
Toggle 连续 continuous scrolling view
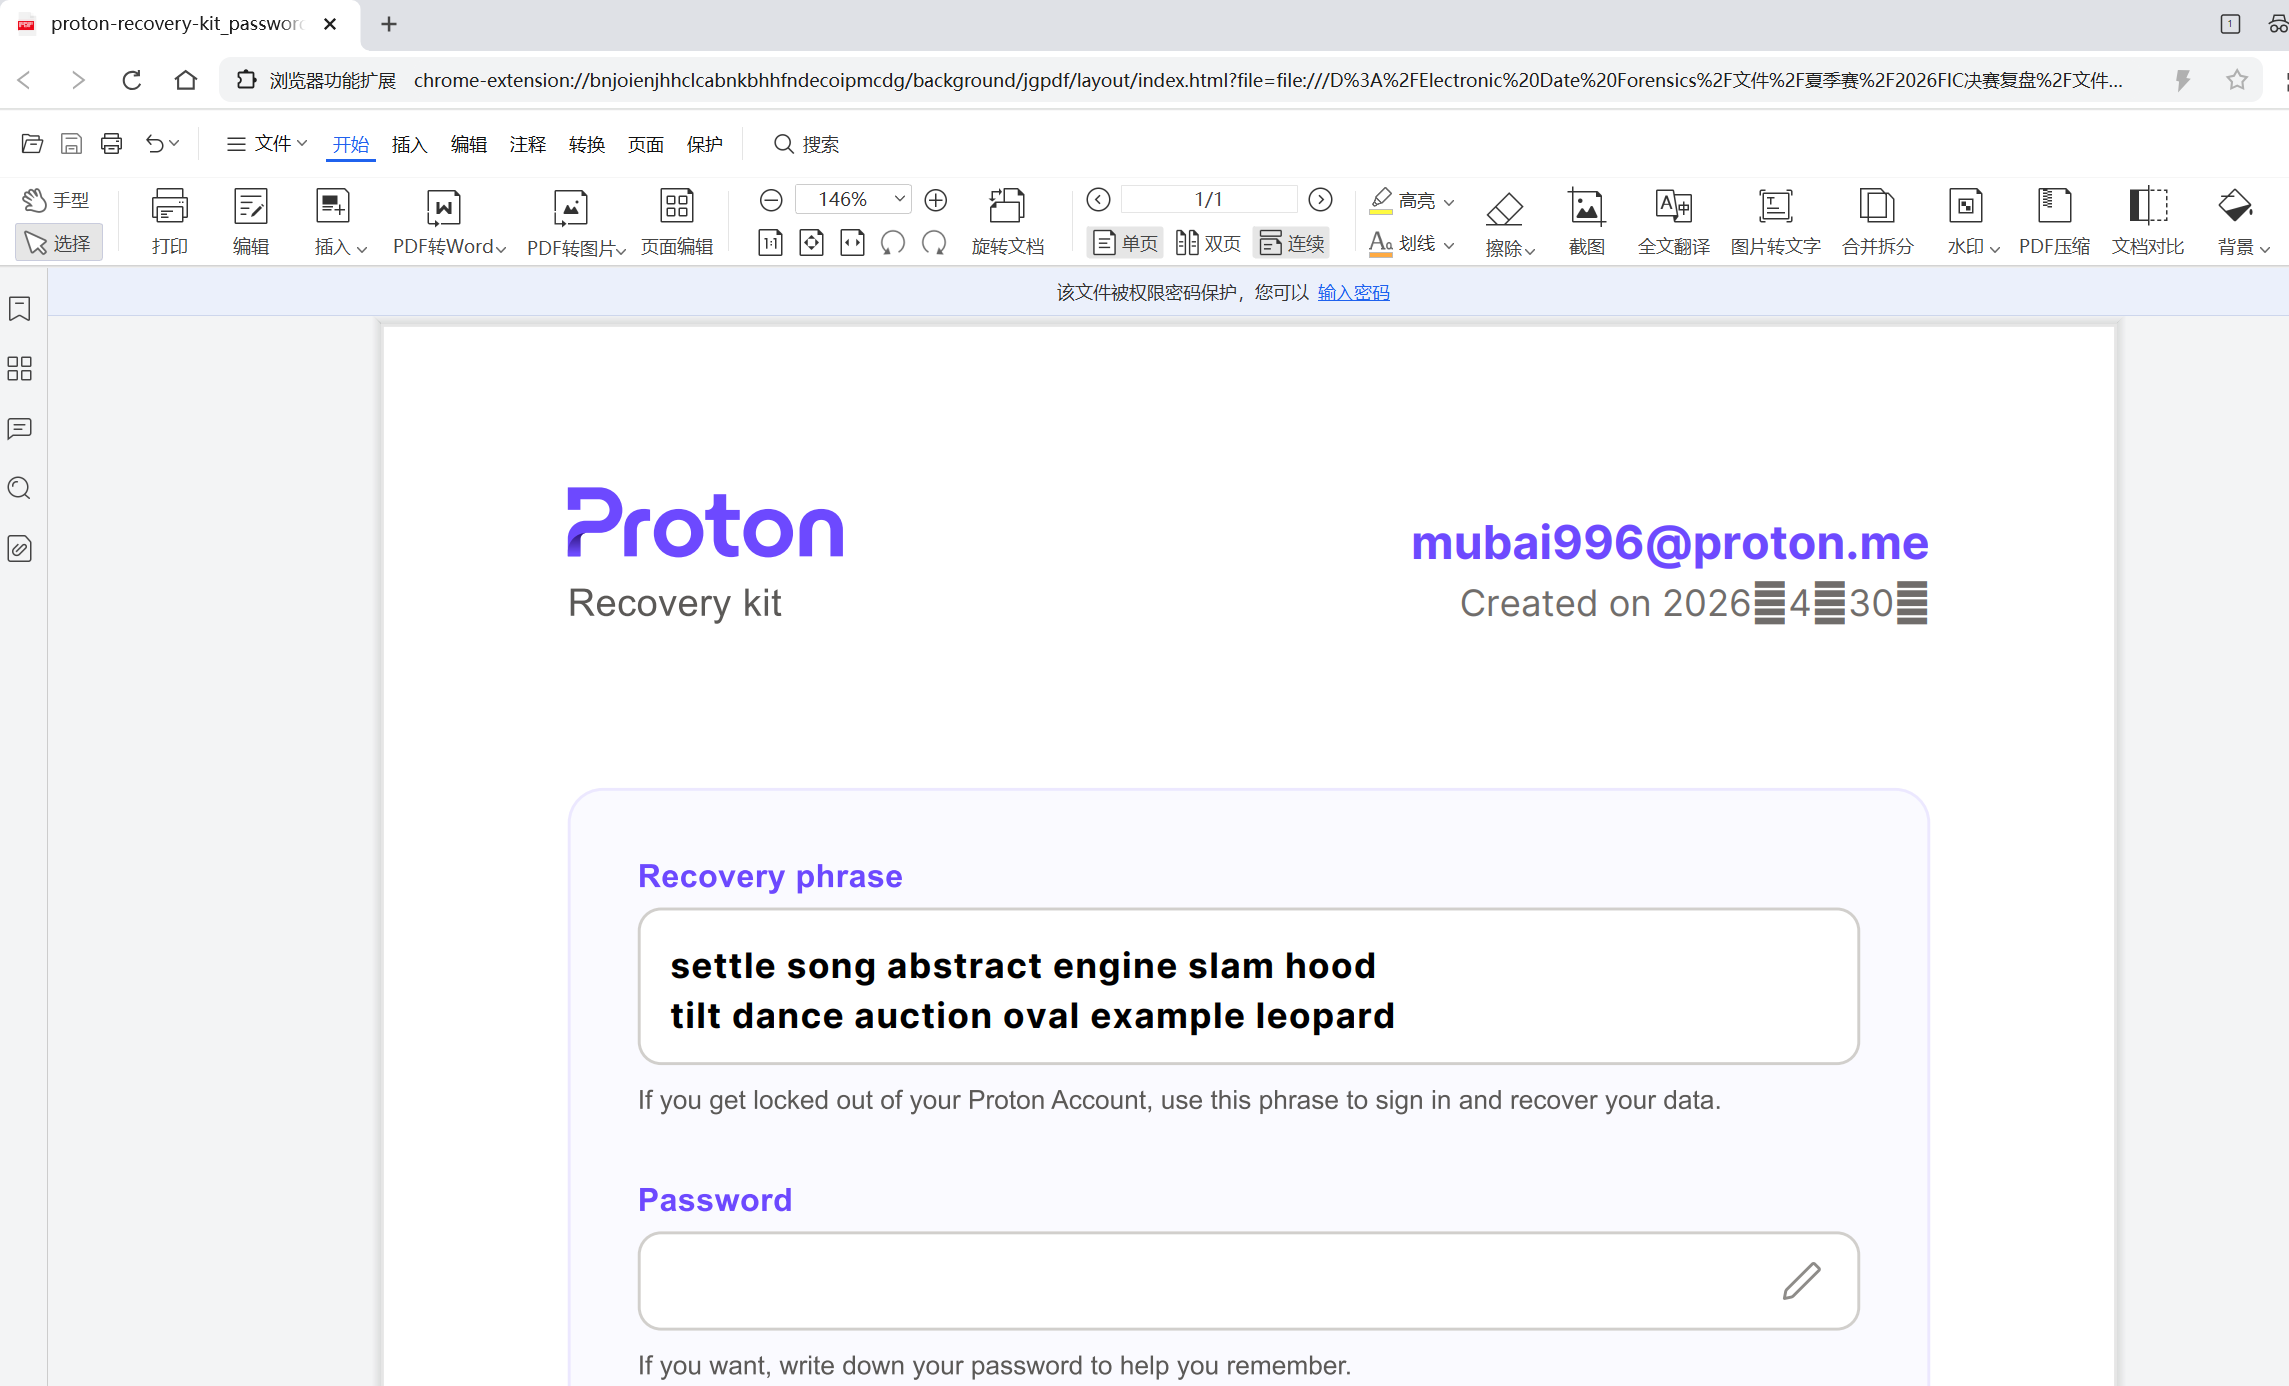click(x=1291, y=243)
